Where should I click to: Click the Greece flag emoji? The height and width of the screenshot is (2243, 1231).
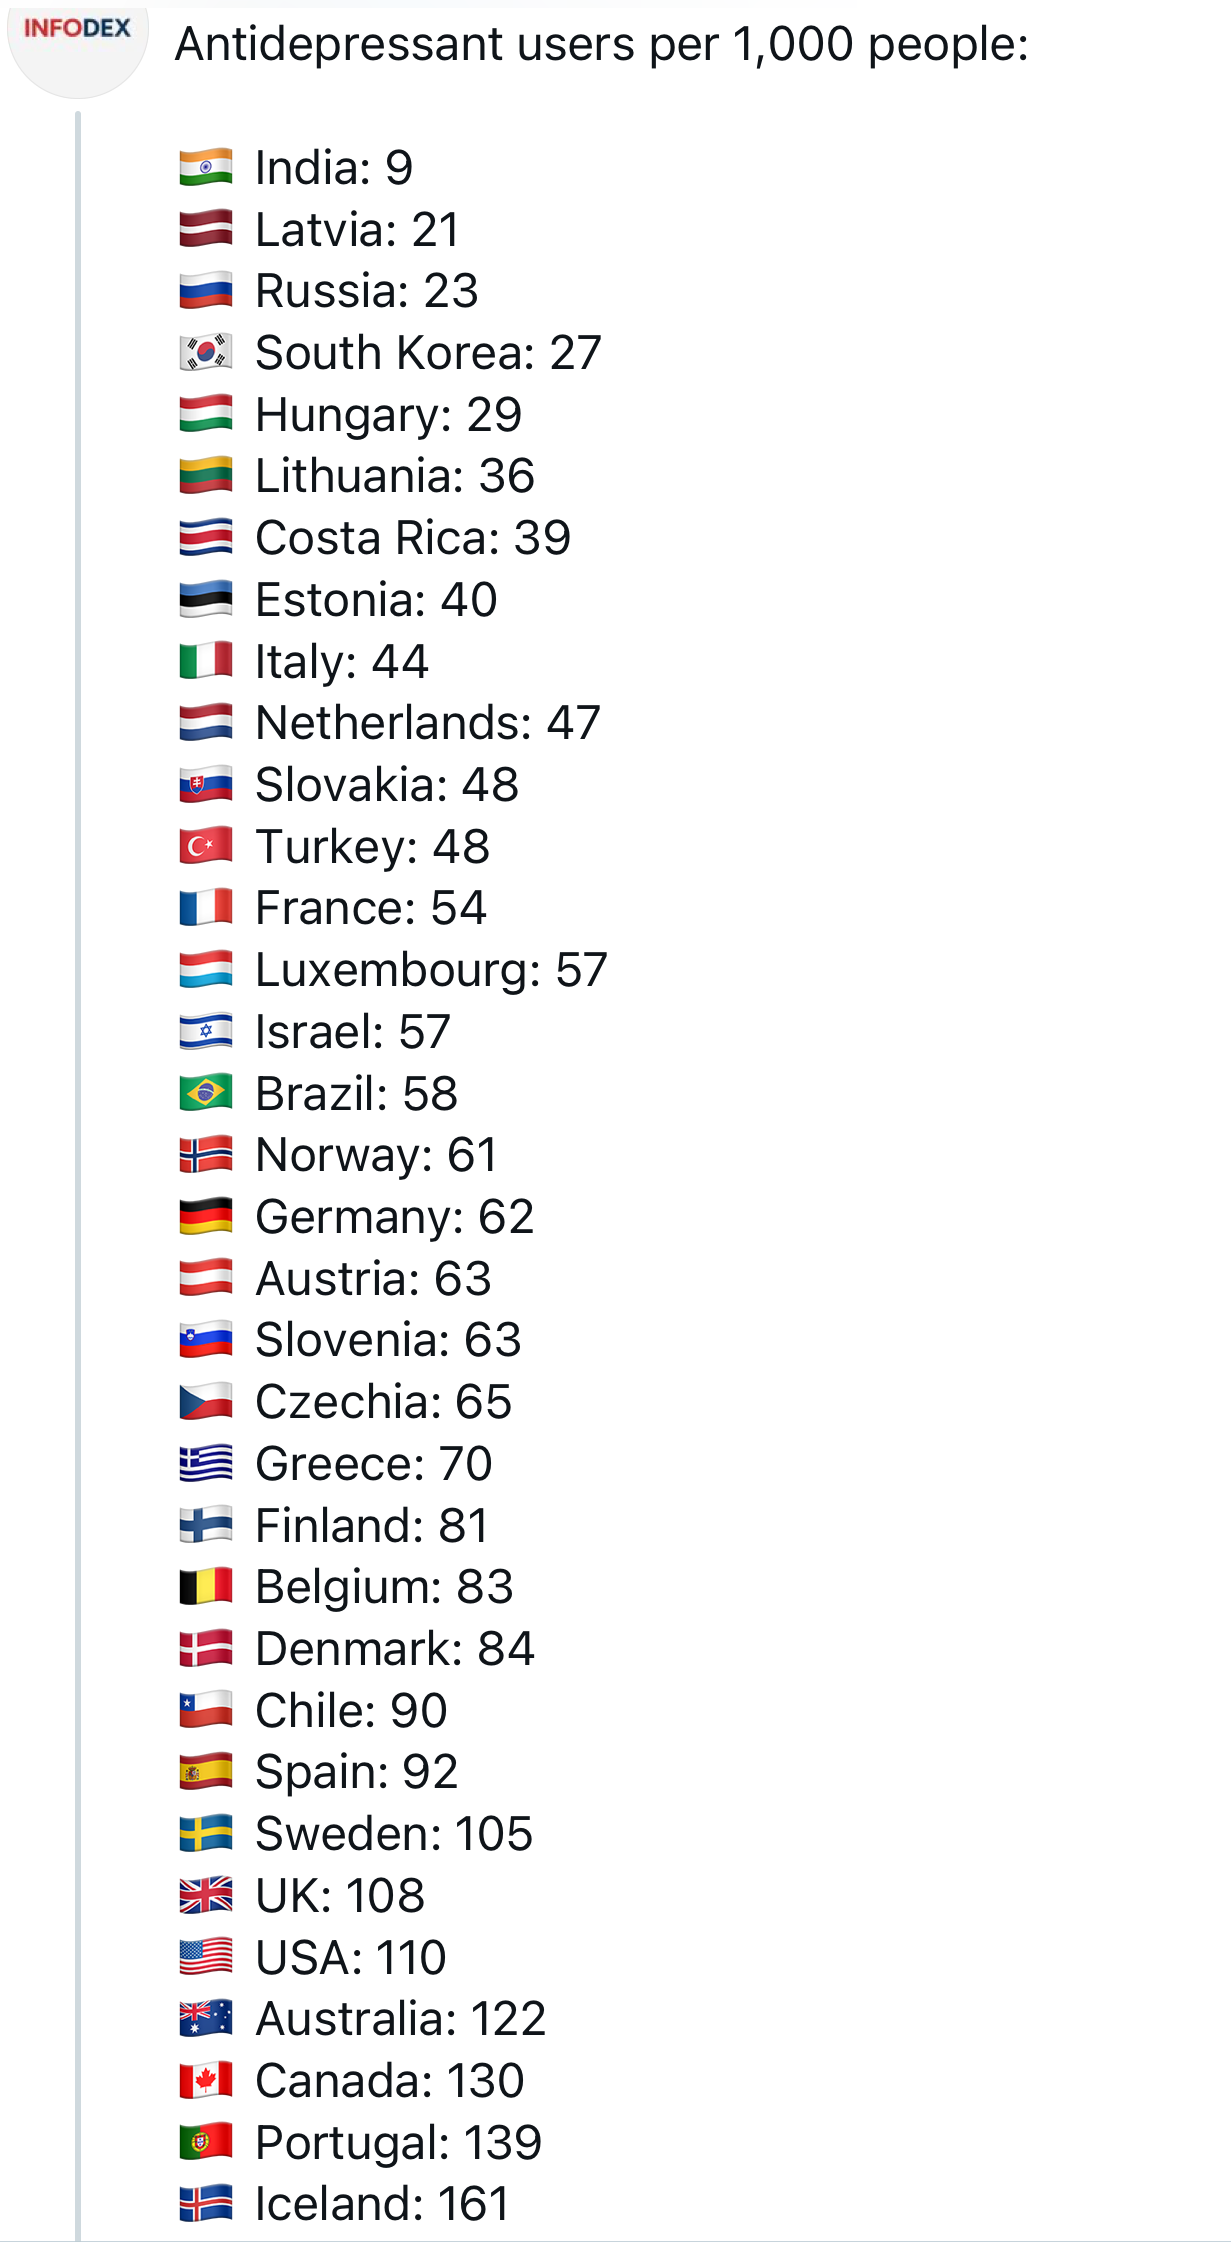click(206, 1463)
